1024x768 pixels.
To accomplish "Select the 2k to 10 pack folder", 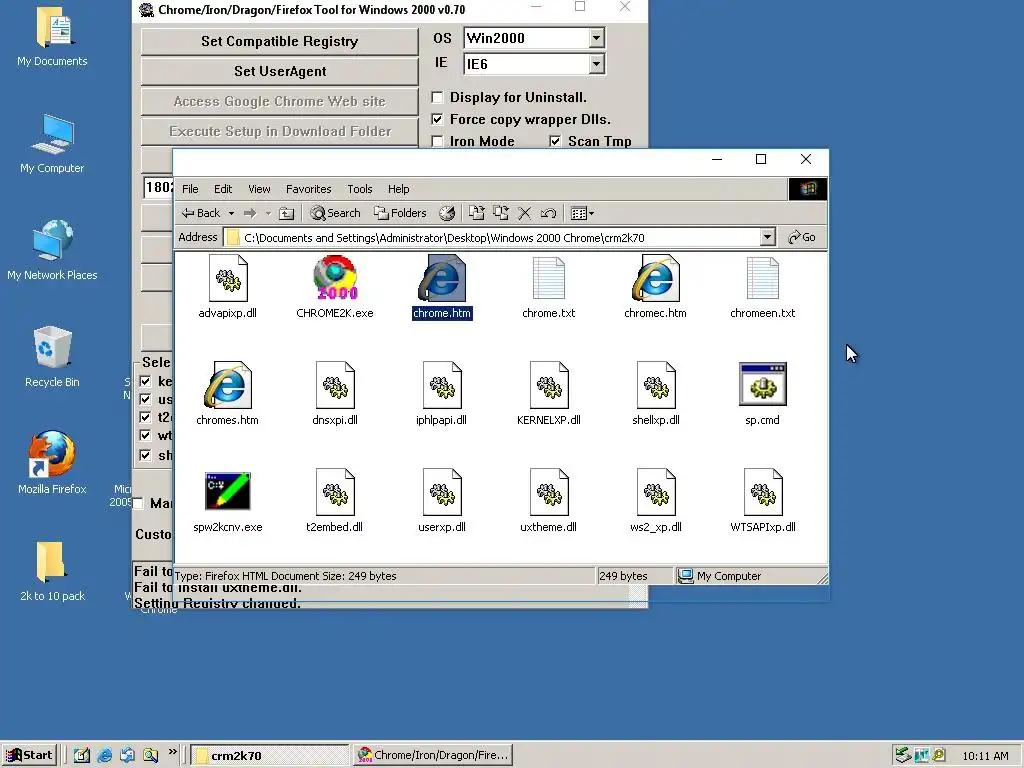I will (52, 569).
